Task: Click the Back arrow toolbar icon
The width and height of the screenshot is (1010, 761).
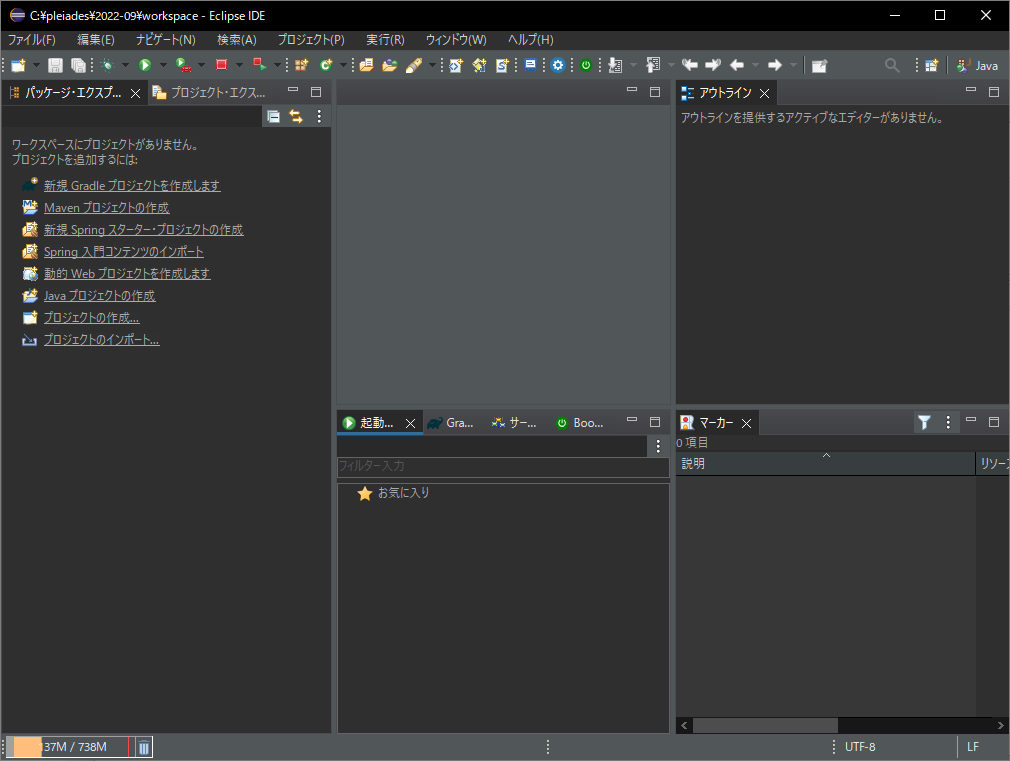Action: point(737,65)
